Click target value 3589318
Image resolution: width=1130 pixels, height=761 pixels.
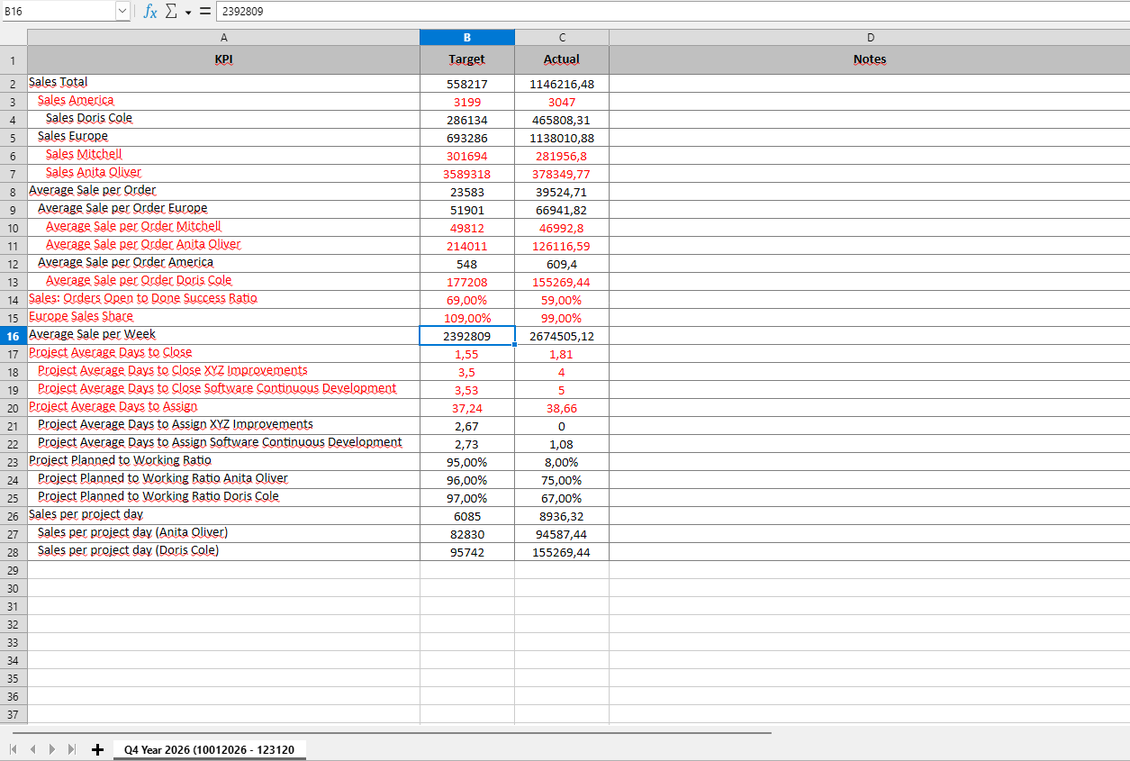[467, 174]
